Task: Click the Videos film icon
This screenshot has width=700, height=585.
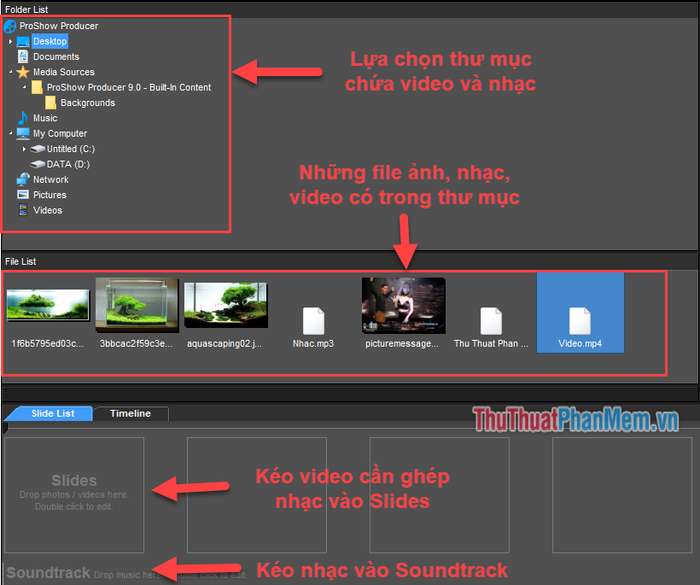Action: pyautogui.click(x=23, y=210)
